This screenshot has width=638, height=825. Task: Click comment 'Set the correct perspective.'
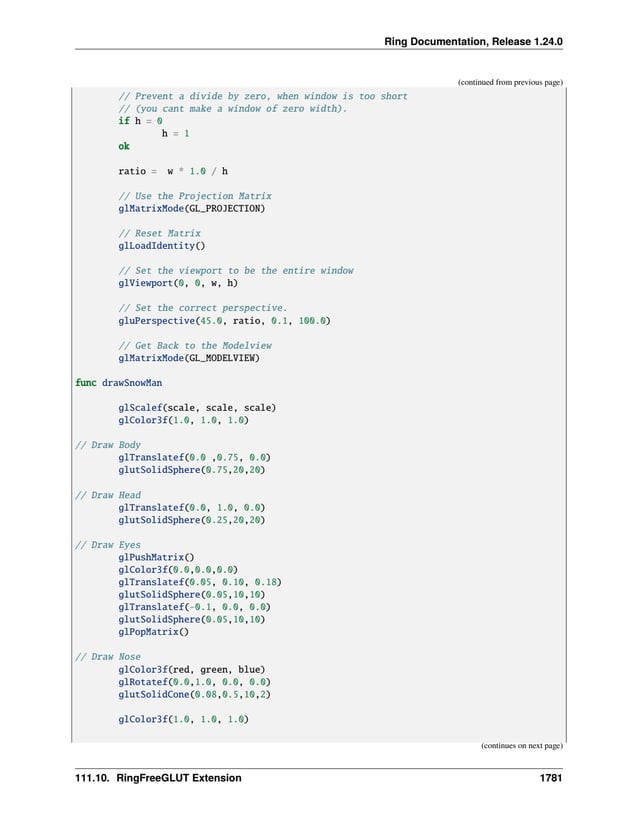202,308
